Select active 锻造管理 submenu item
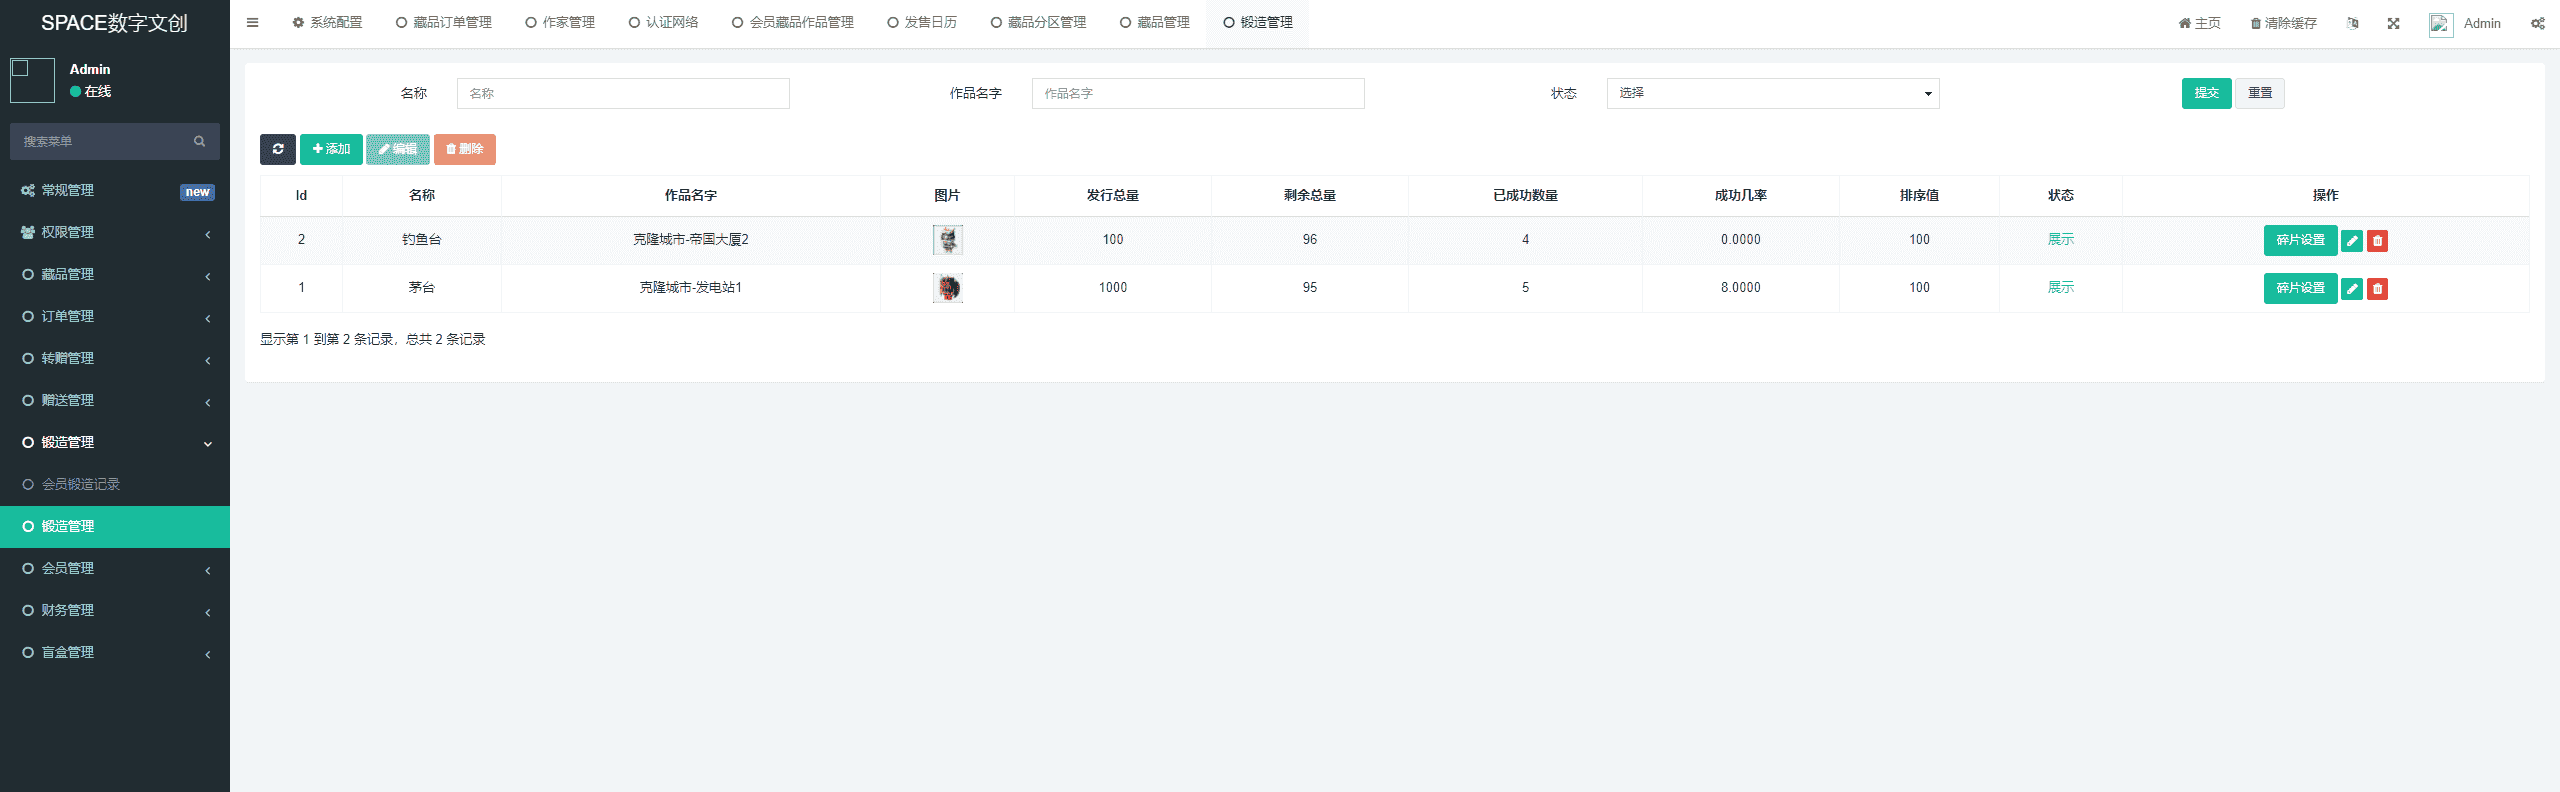 [115, 526]
